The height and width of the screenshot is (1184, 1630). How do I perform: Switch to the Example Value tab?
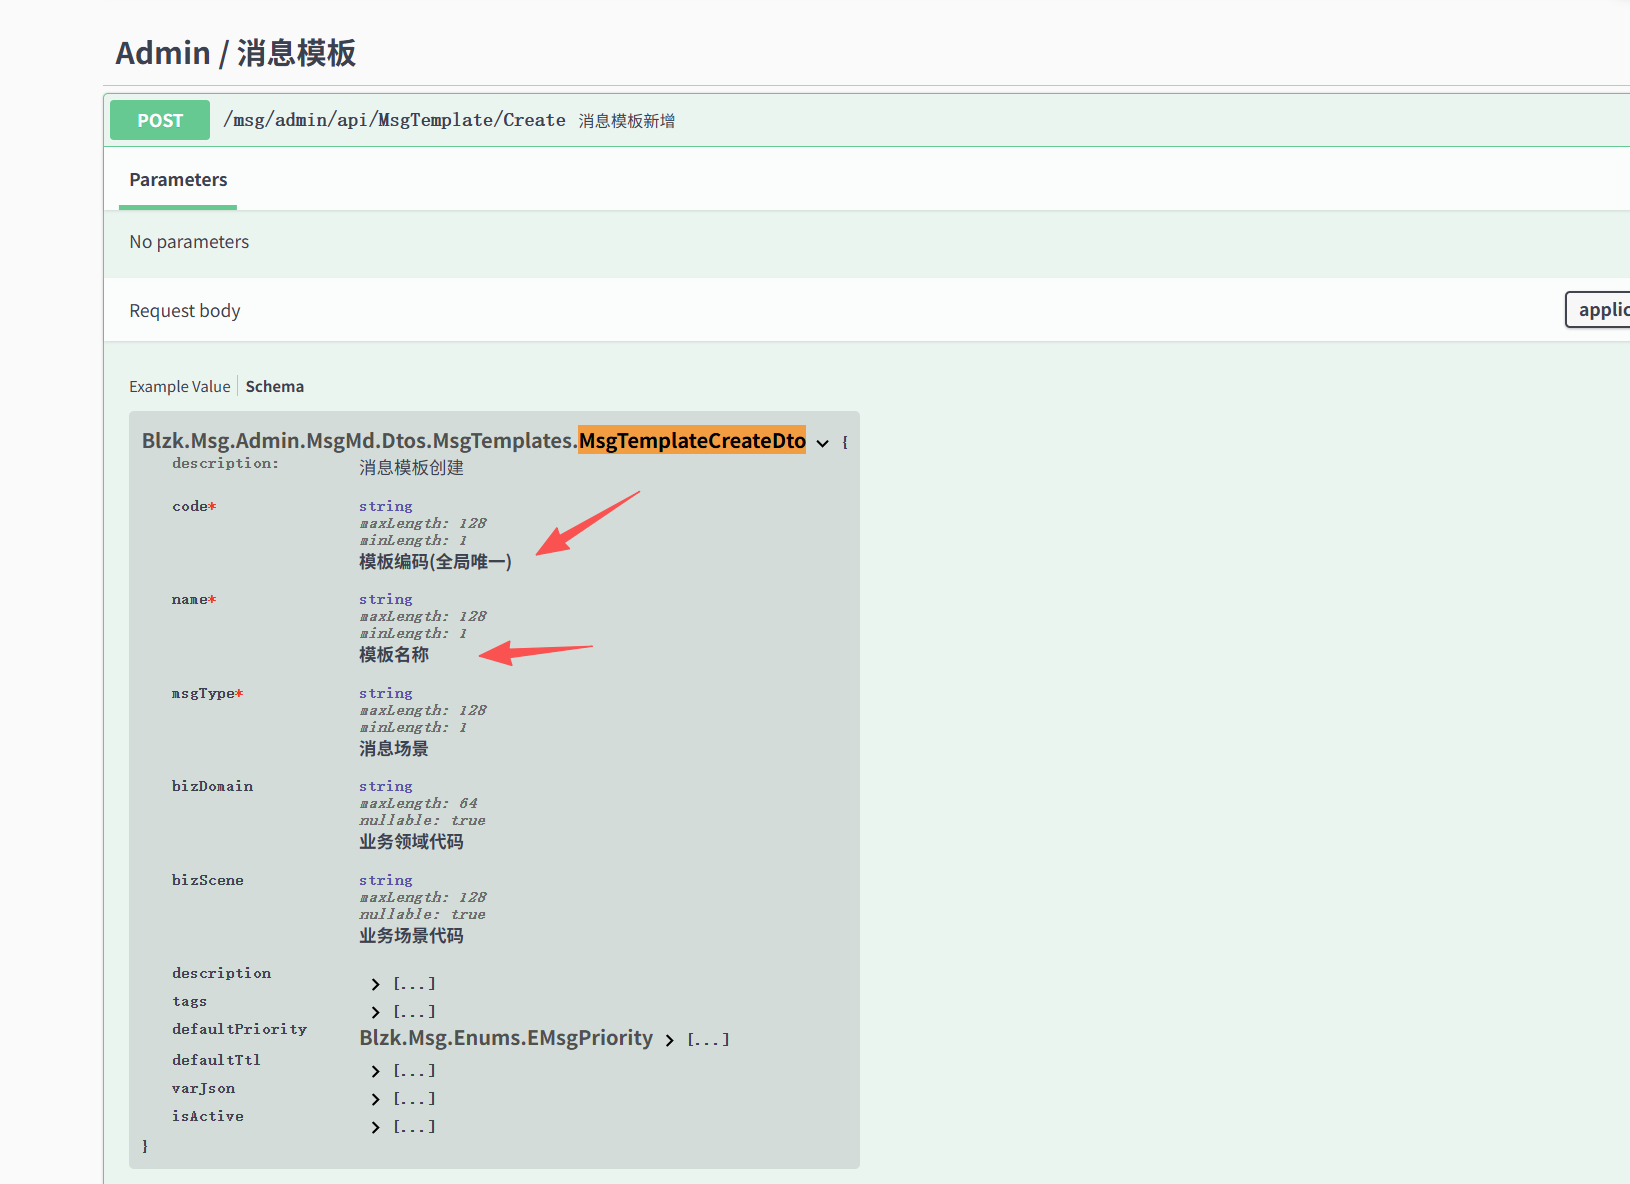pyautogui.click(x=180, y=387)
